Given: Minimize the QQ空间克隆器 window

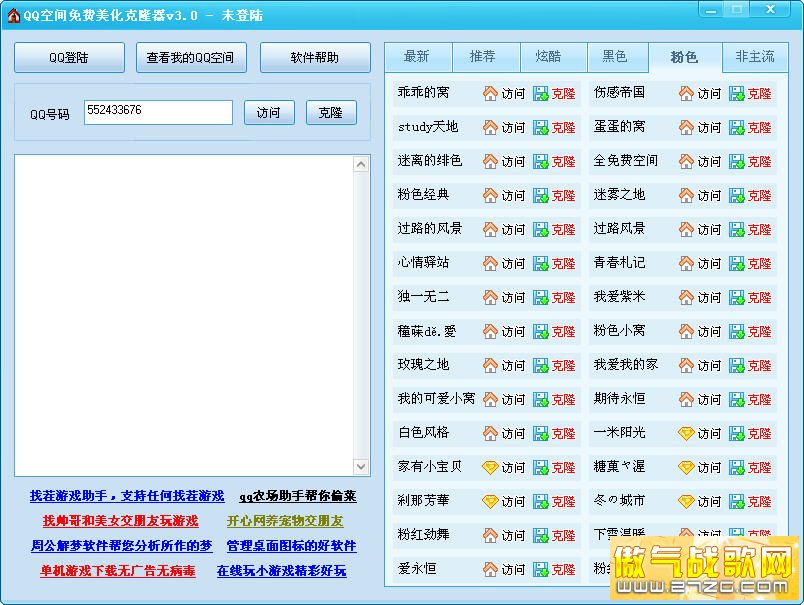Looking at the screenshot, I should tap(711, 10).
